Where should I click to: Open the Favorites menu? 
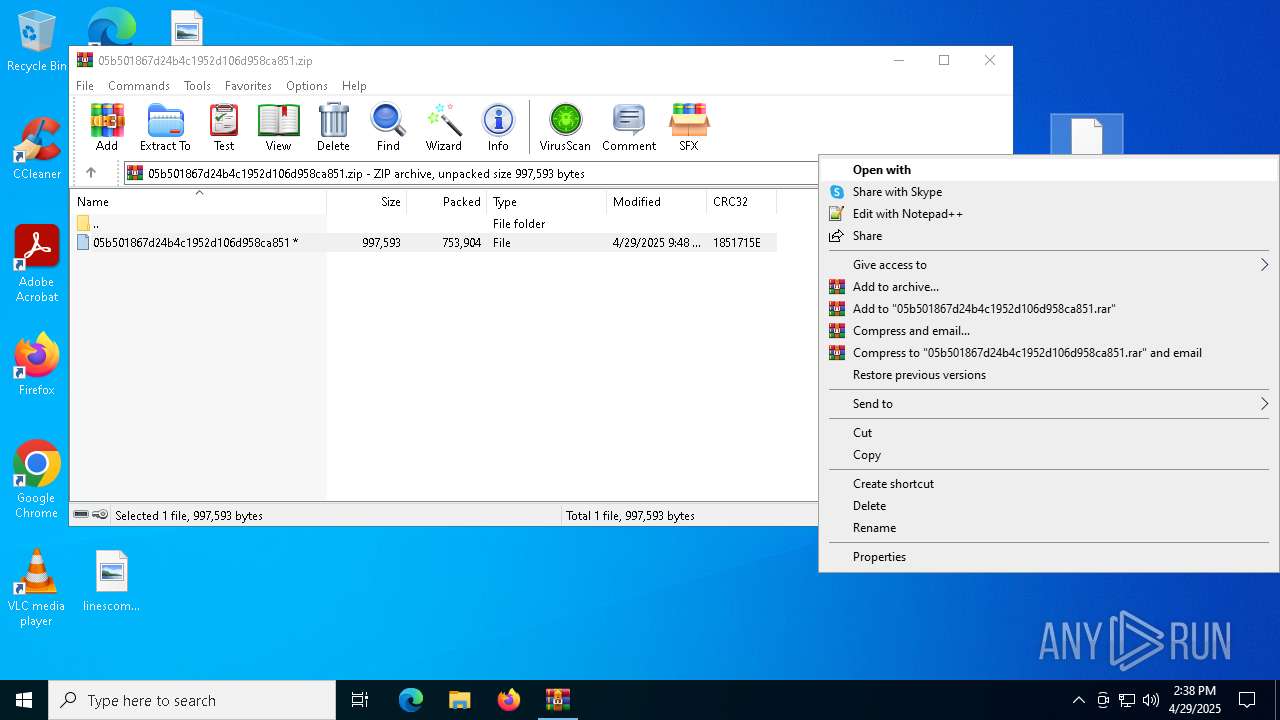point(248,86)
